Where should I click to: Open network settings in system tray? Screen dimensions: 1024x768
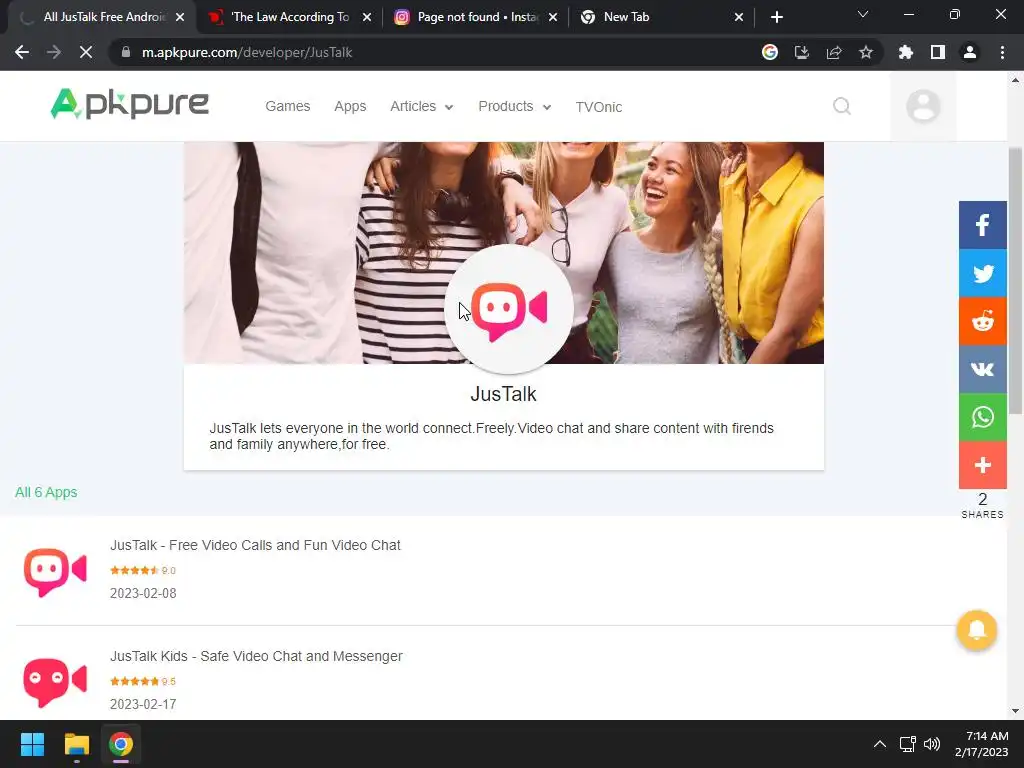click(907, 744)
